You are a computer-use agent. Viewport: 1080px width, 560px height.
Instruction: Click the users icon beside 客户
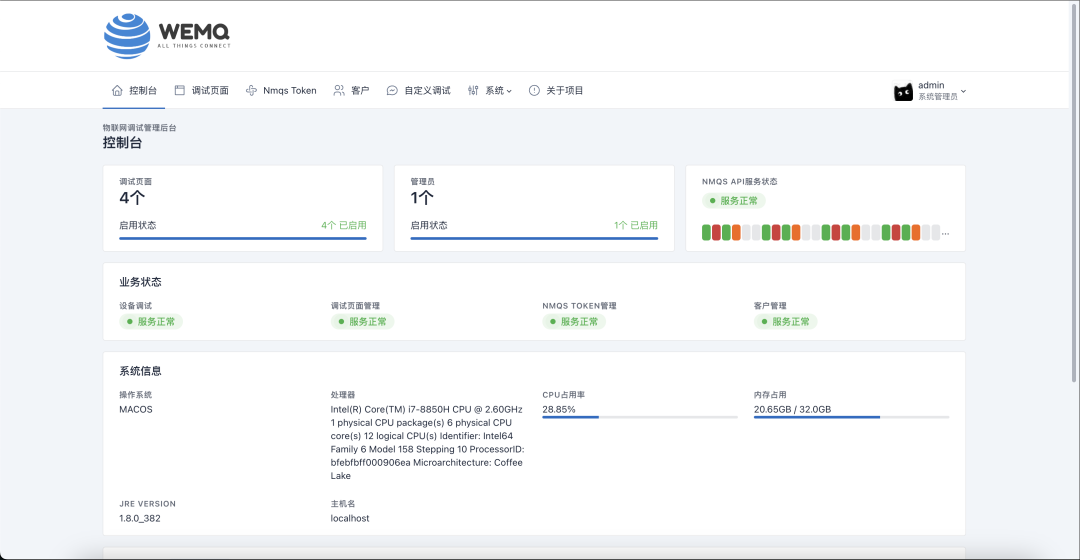(x=339, y=90)
